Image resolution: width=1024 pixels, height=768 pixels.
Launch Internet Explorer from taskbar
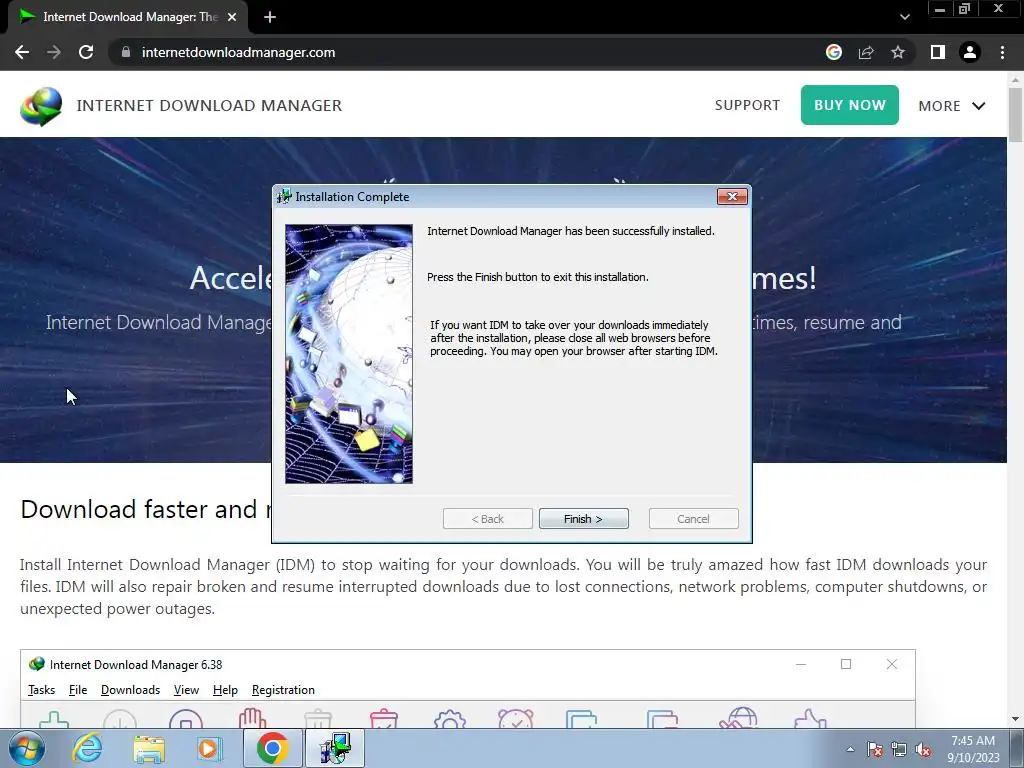click(87, 748)
